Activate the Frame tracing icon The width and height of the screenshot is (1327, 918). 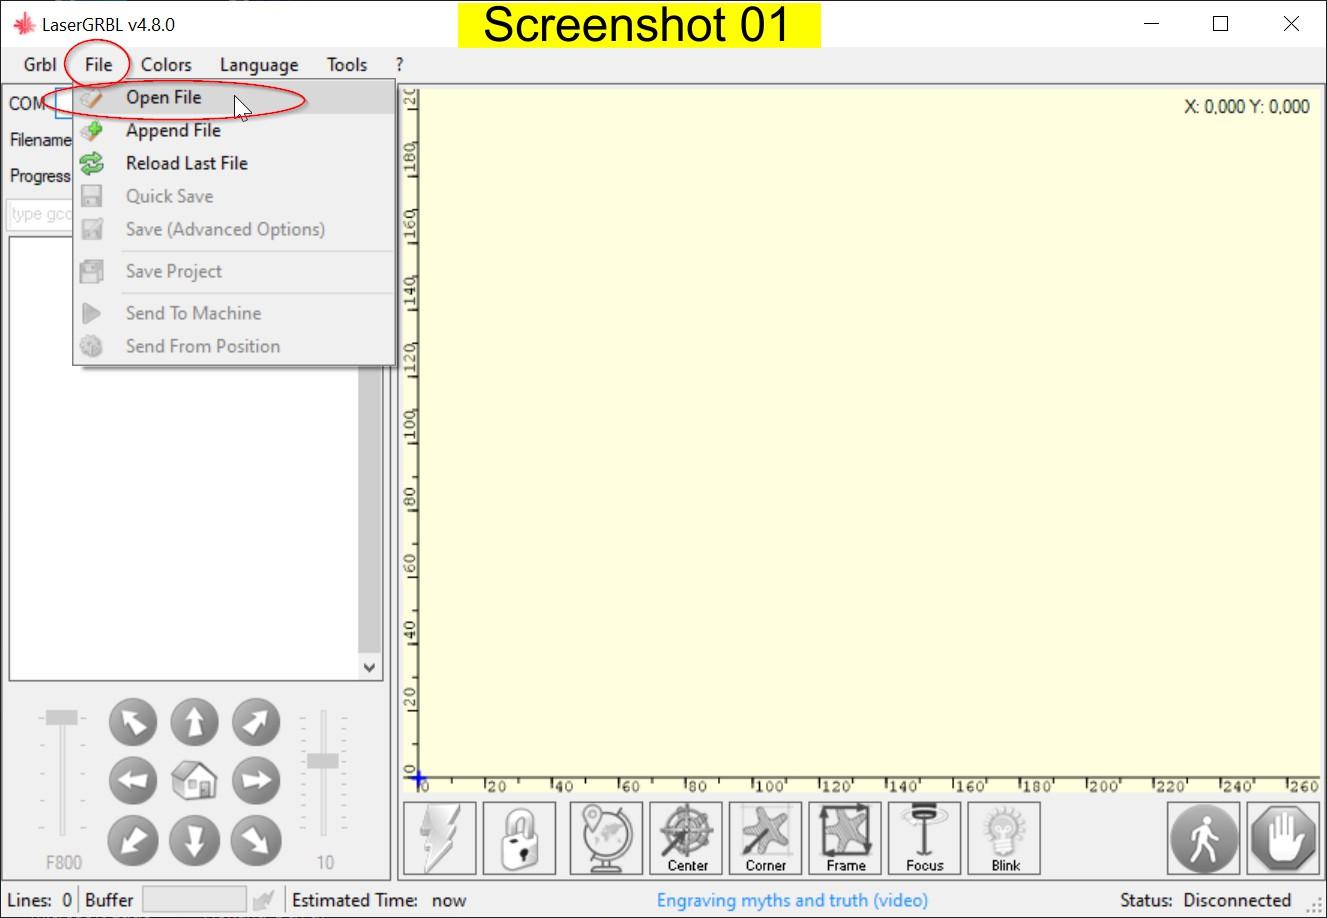(844, 838)
